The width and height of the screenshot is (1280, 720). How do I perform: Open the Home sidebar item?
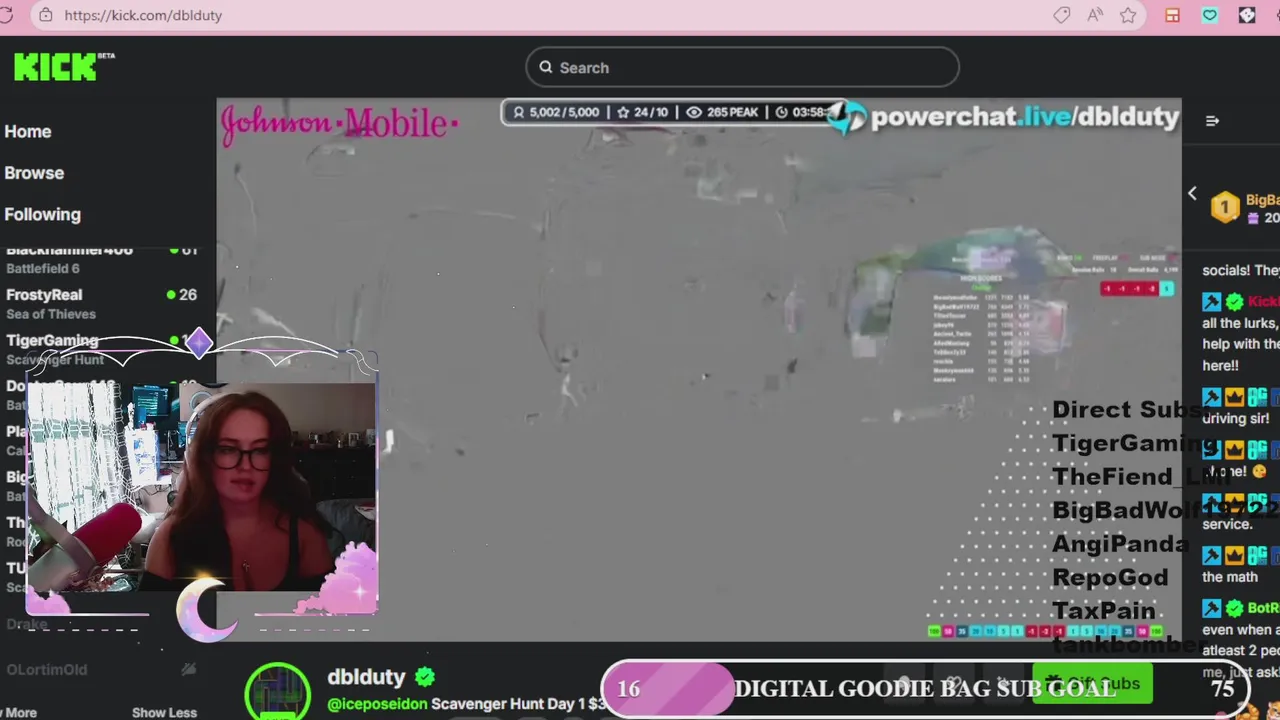click(x=28, y=131)
